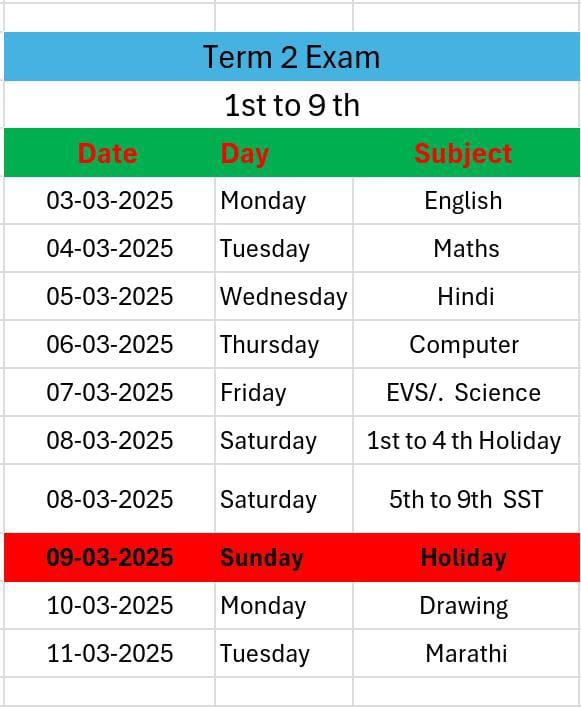Click the Drawing subject cell

click(x=466, y=605)
